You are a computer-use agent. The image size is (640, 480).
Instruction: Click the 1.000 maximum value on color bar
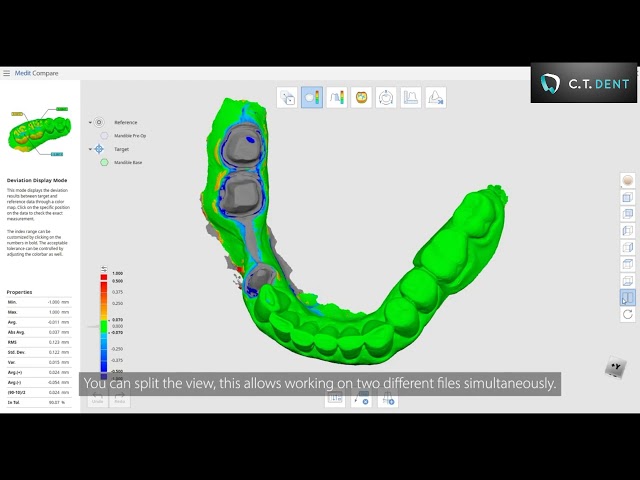(118, 273)
